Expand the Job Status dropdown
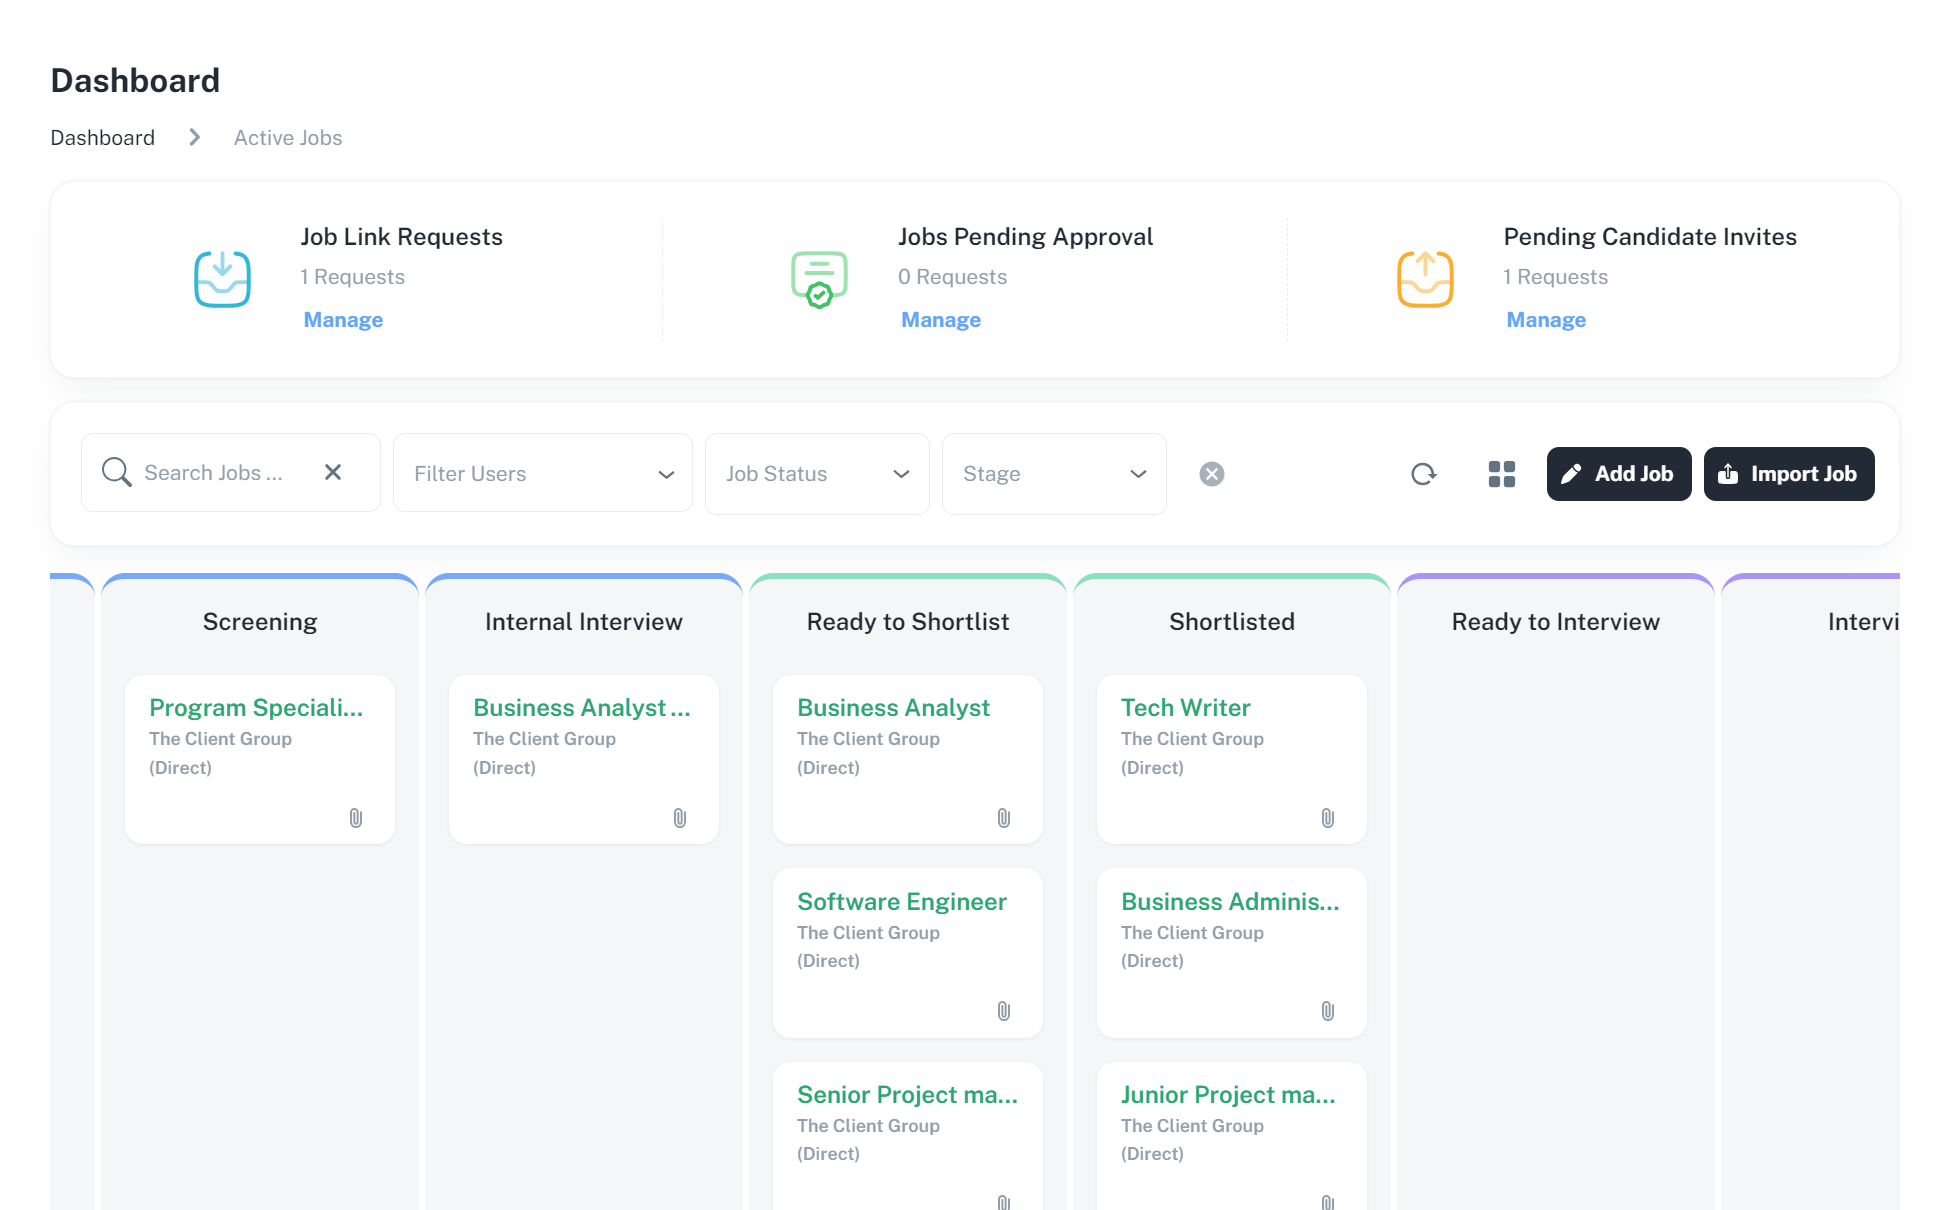The height and width of the screenshot is (1210, 1951). tap(817, 474)
